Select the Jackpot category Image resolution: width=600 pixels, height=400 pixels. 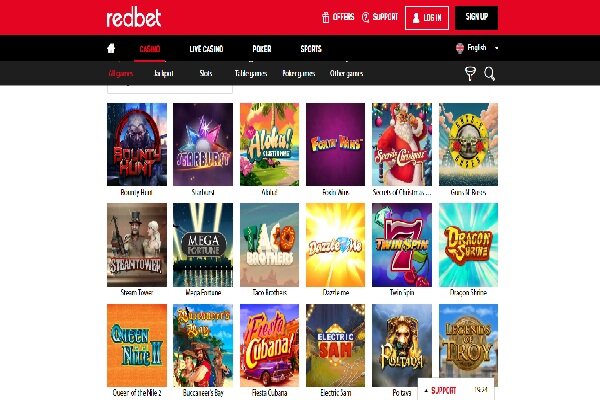click(x=164, y=73)
